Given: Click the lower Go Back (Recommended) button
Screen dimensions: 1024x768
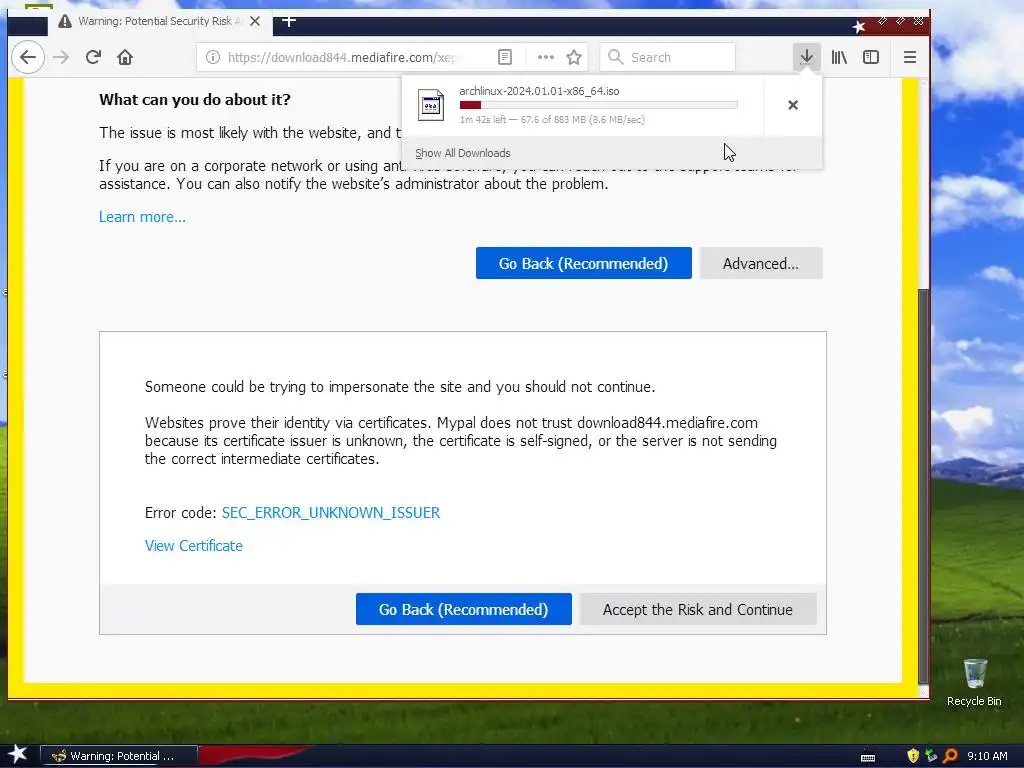Looking at the screenshot, I should [x=464, y=609].
